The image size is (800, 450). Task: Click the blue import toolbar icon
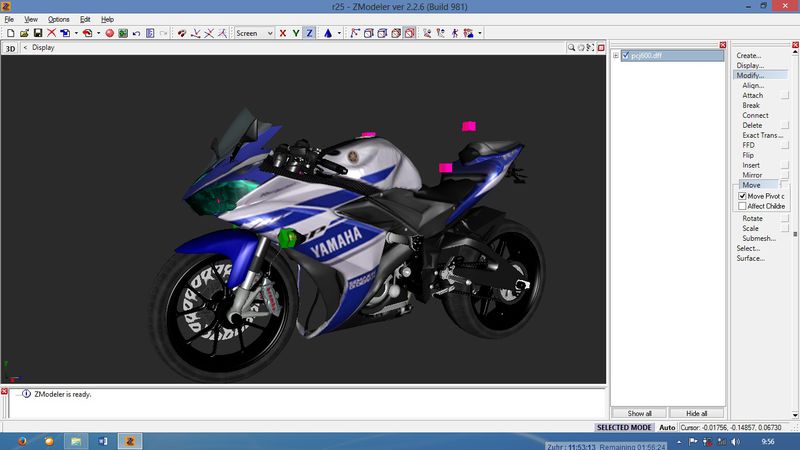click(x=65, y=33)
